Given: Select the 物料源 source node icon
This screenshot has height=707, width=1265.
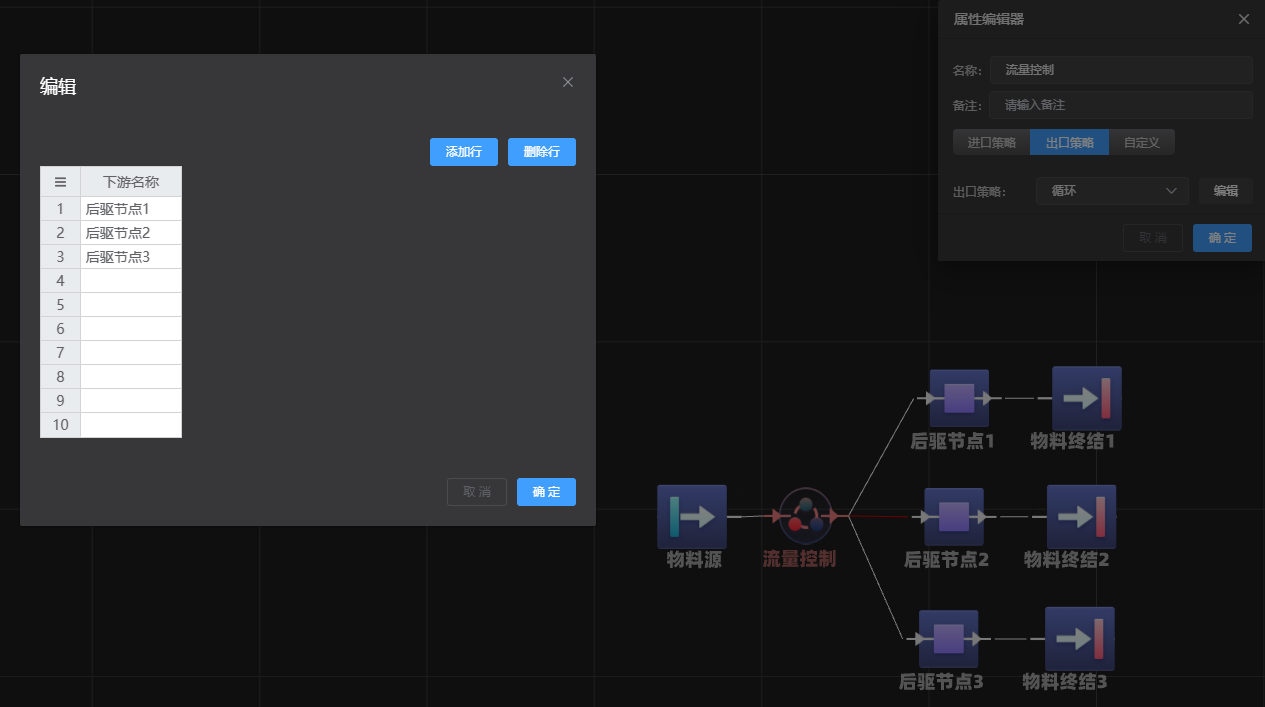Looking at the screenshot, I should [692, 516].
